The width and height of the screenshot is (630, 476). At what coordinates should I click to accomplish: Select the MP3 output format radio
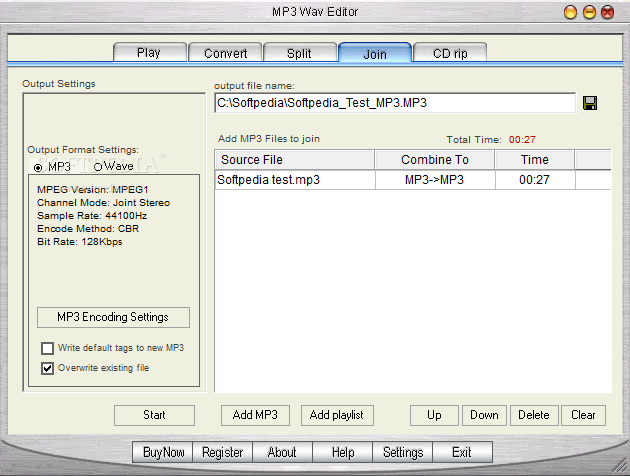38,168
